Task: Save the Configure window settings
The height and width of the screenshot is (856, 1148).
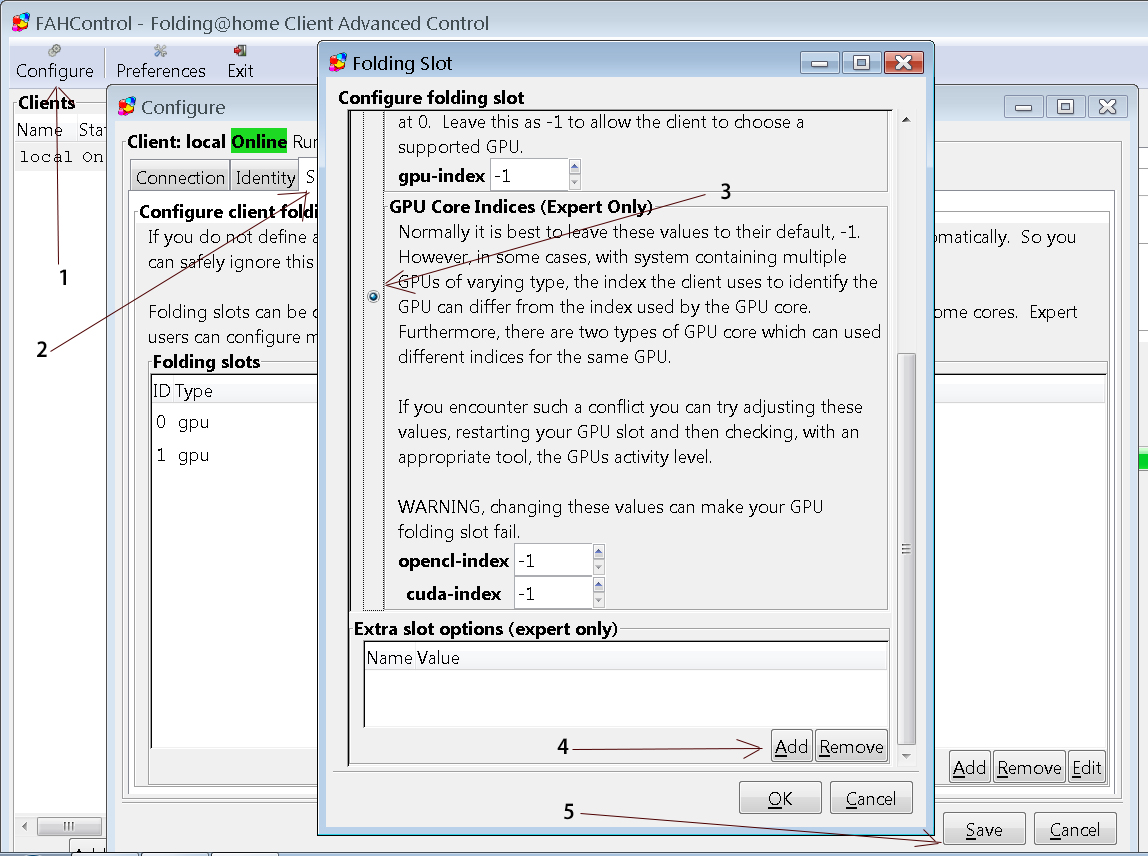Action: 984,830
